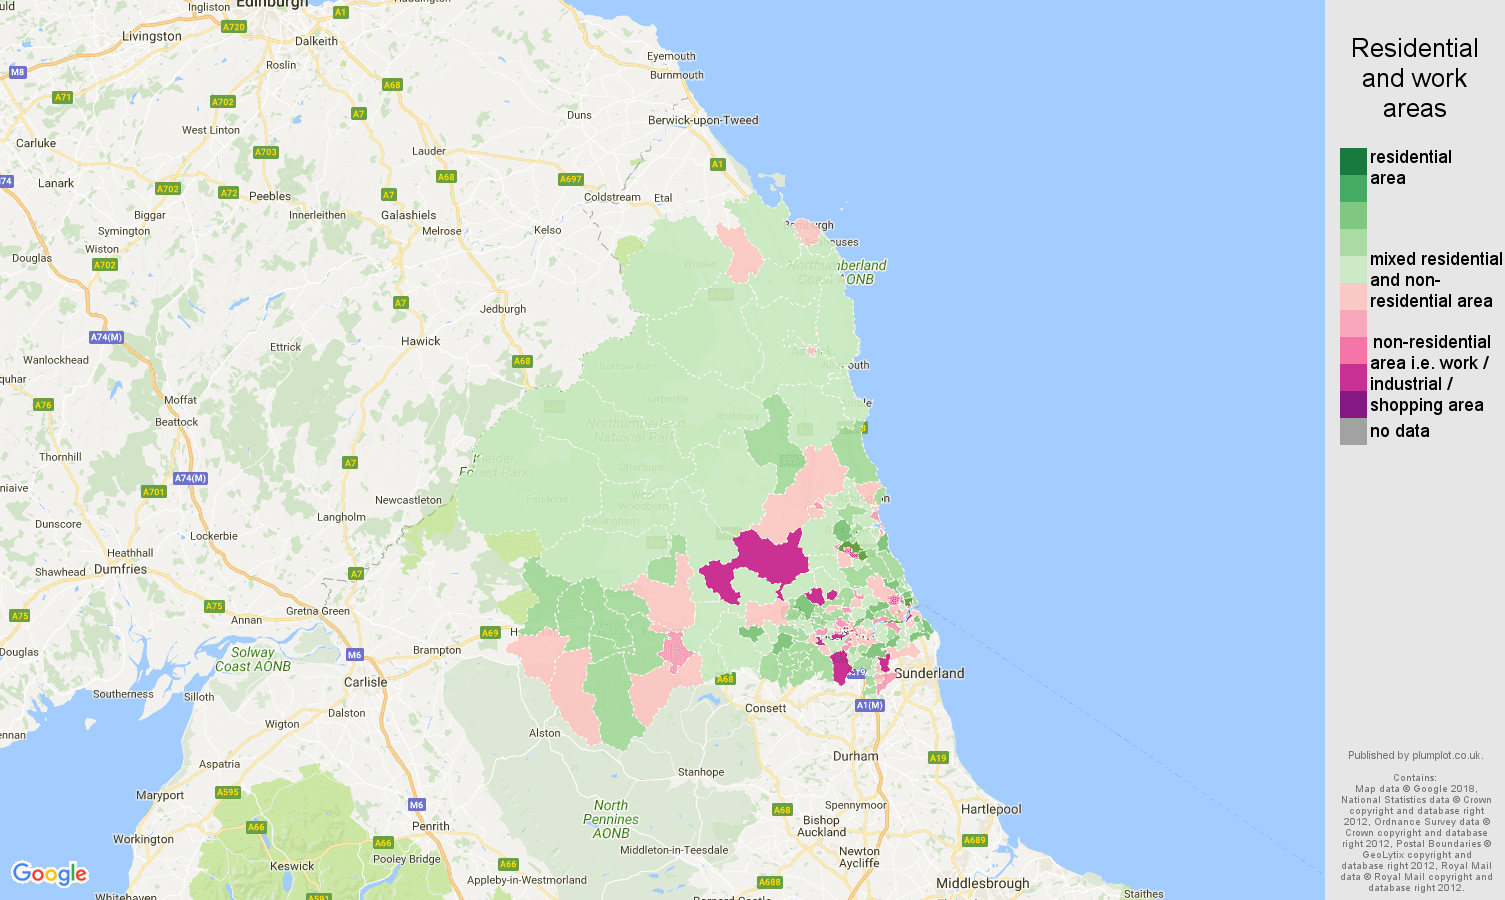Click the Workington label
Image resolution: width=1505 pixels, height=900 pixels.
click(x=143, y=839)
